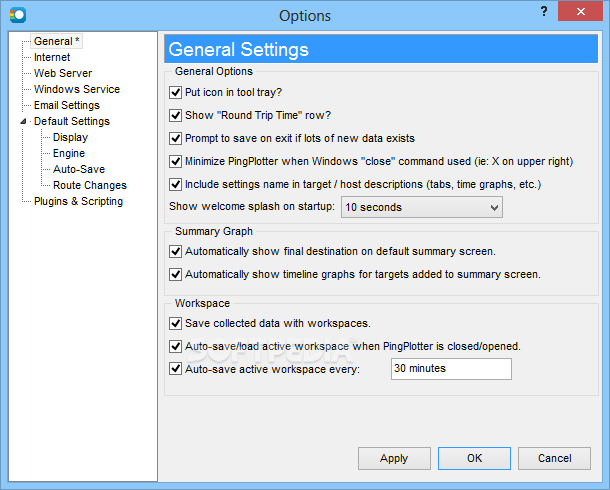The width and height of the screenshot is (610, 490).
Task: Open the Internet settings page
Action: pos(52,57)
